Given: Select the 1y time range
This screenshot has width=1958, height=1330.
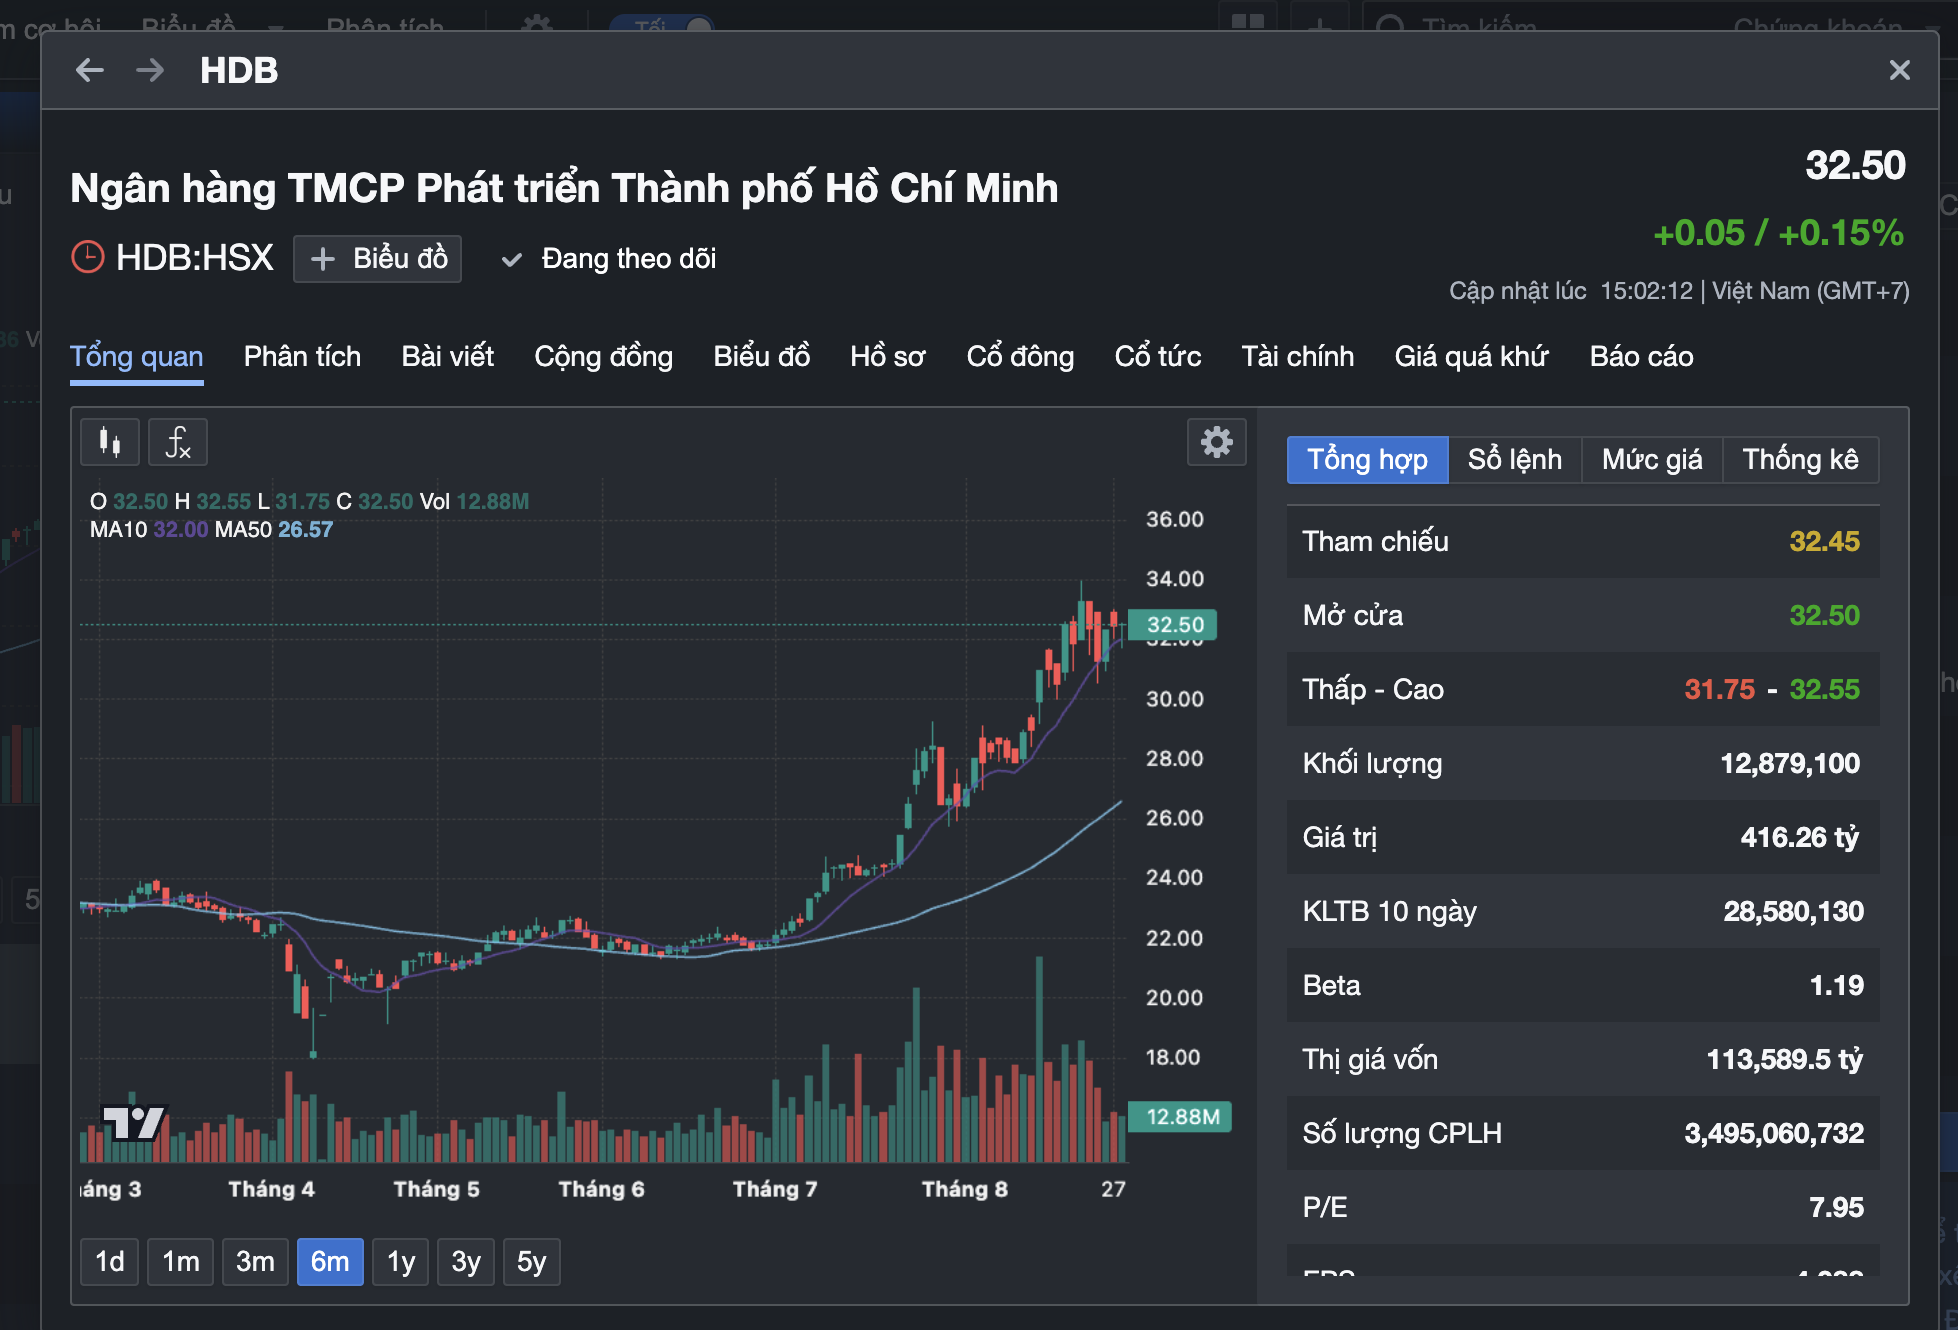Looking at the screenshot, I should pos(400,1262).
